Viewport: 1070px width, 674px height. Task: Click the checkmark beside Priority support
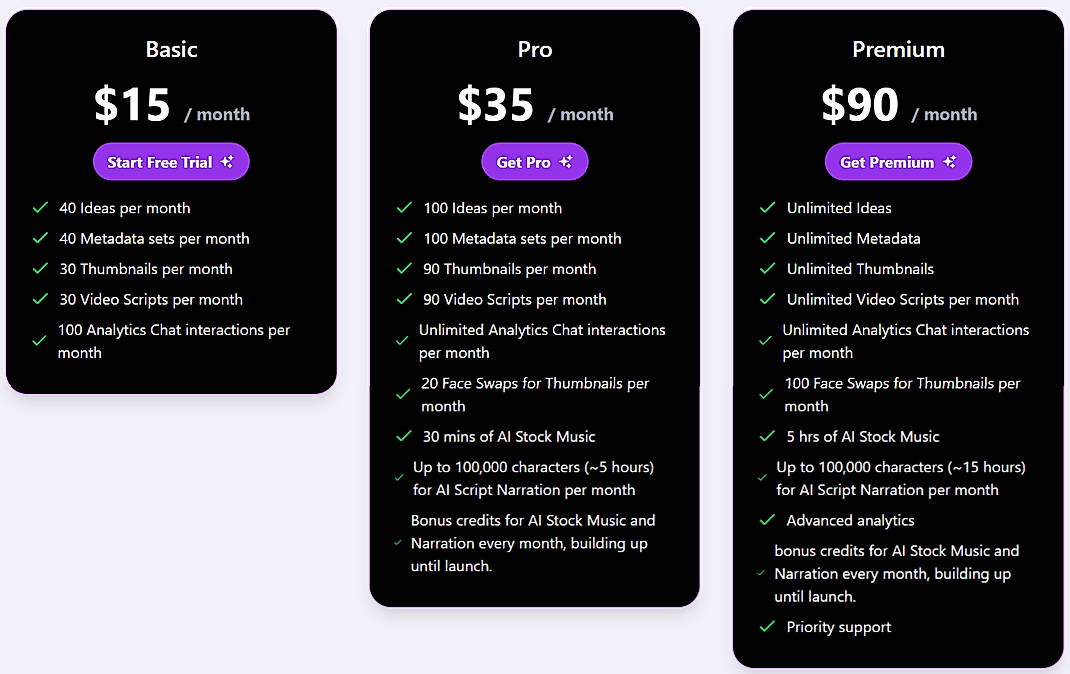point(767,627)
